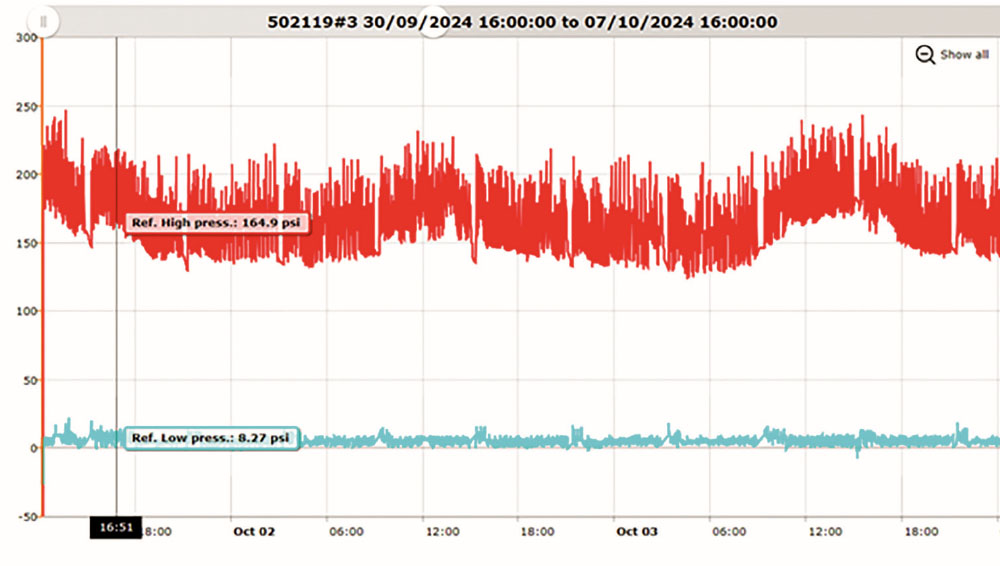Click the orange vertical line at chart start
The image size is (1000, 566).
click(42, 300)
